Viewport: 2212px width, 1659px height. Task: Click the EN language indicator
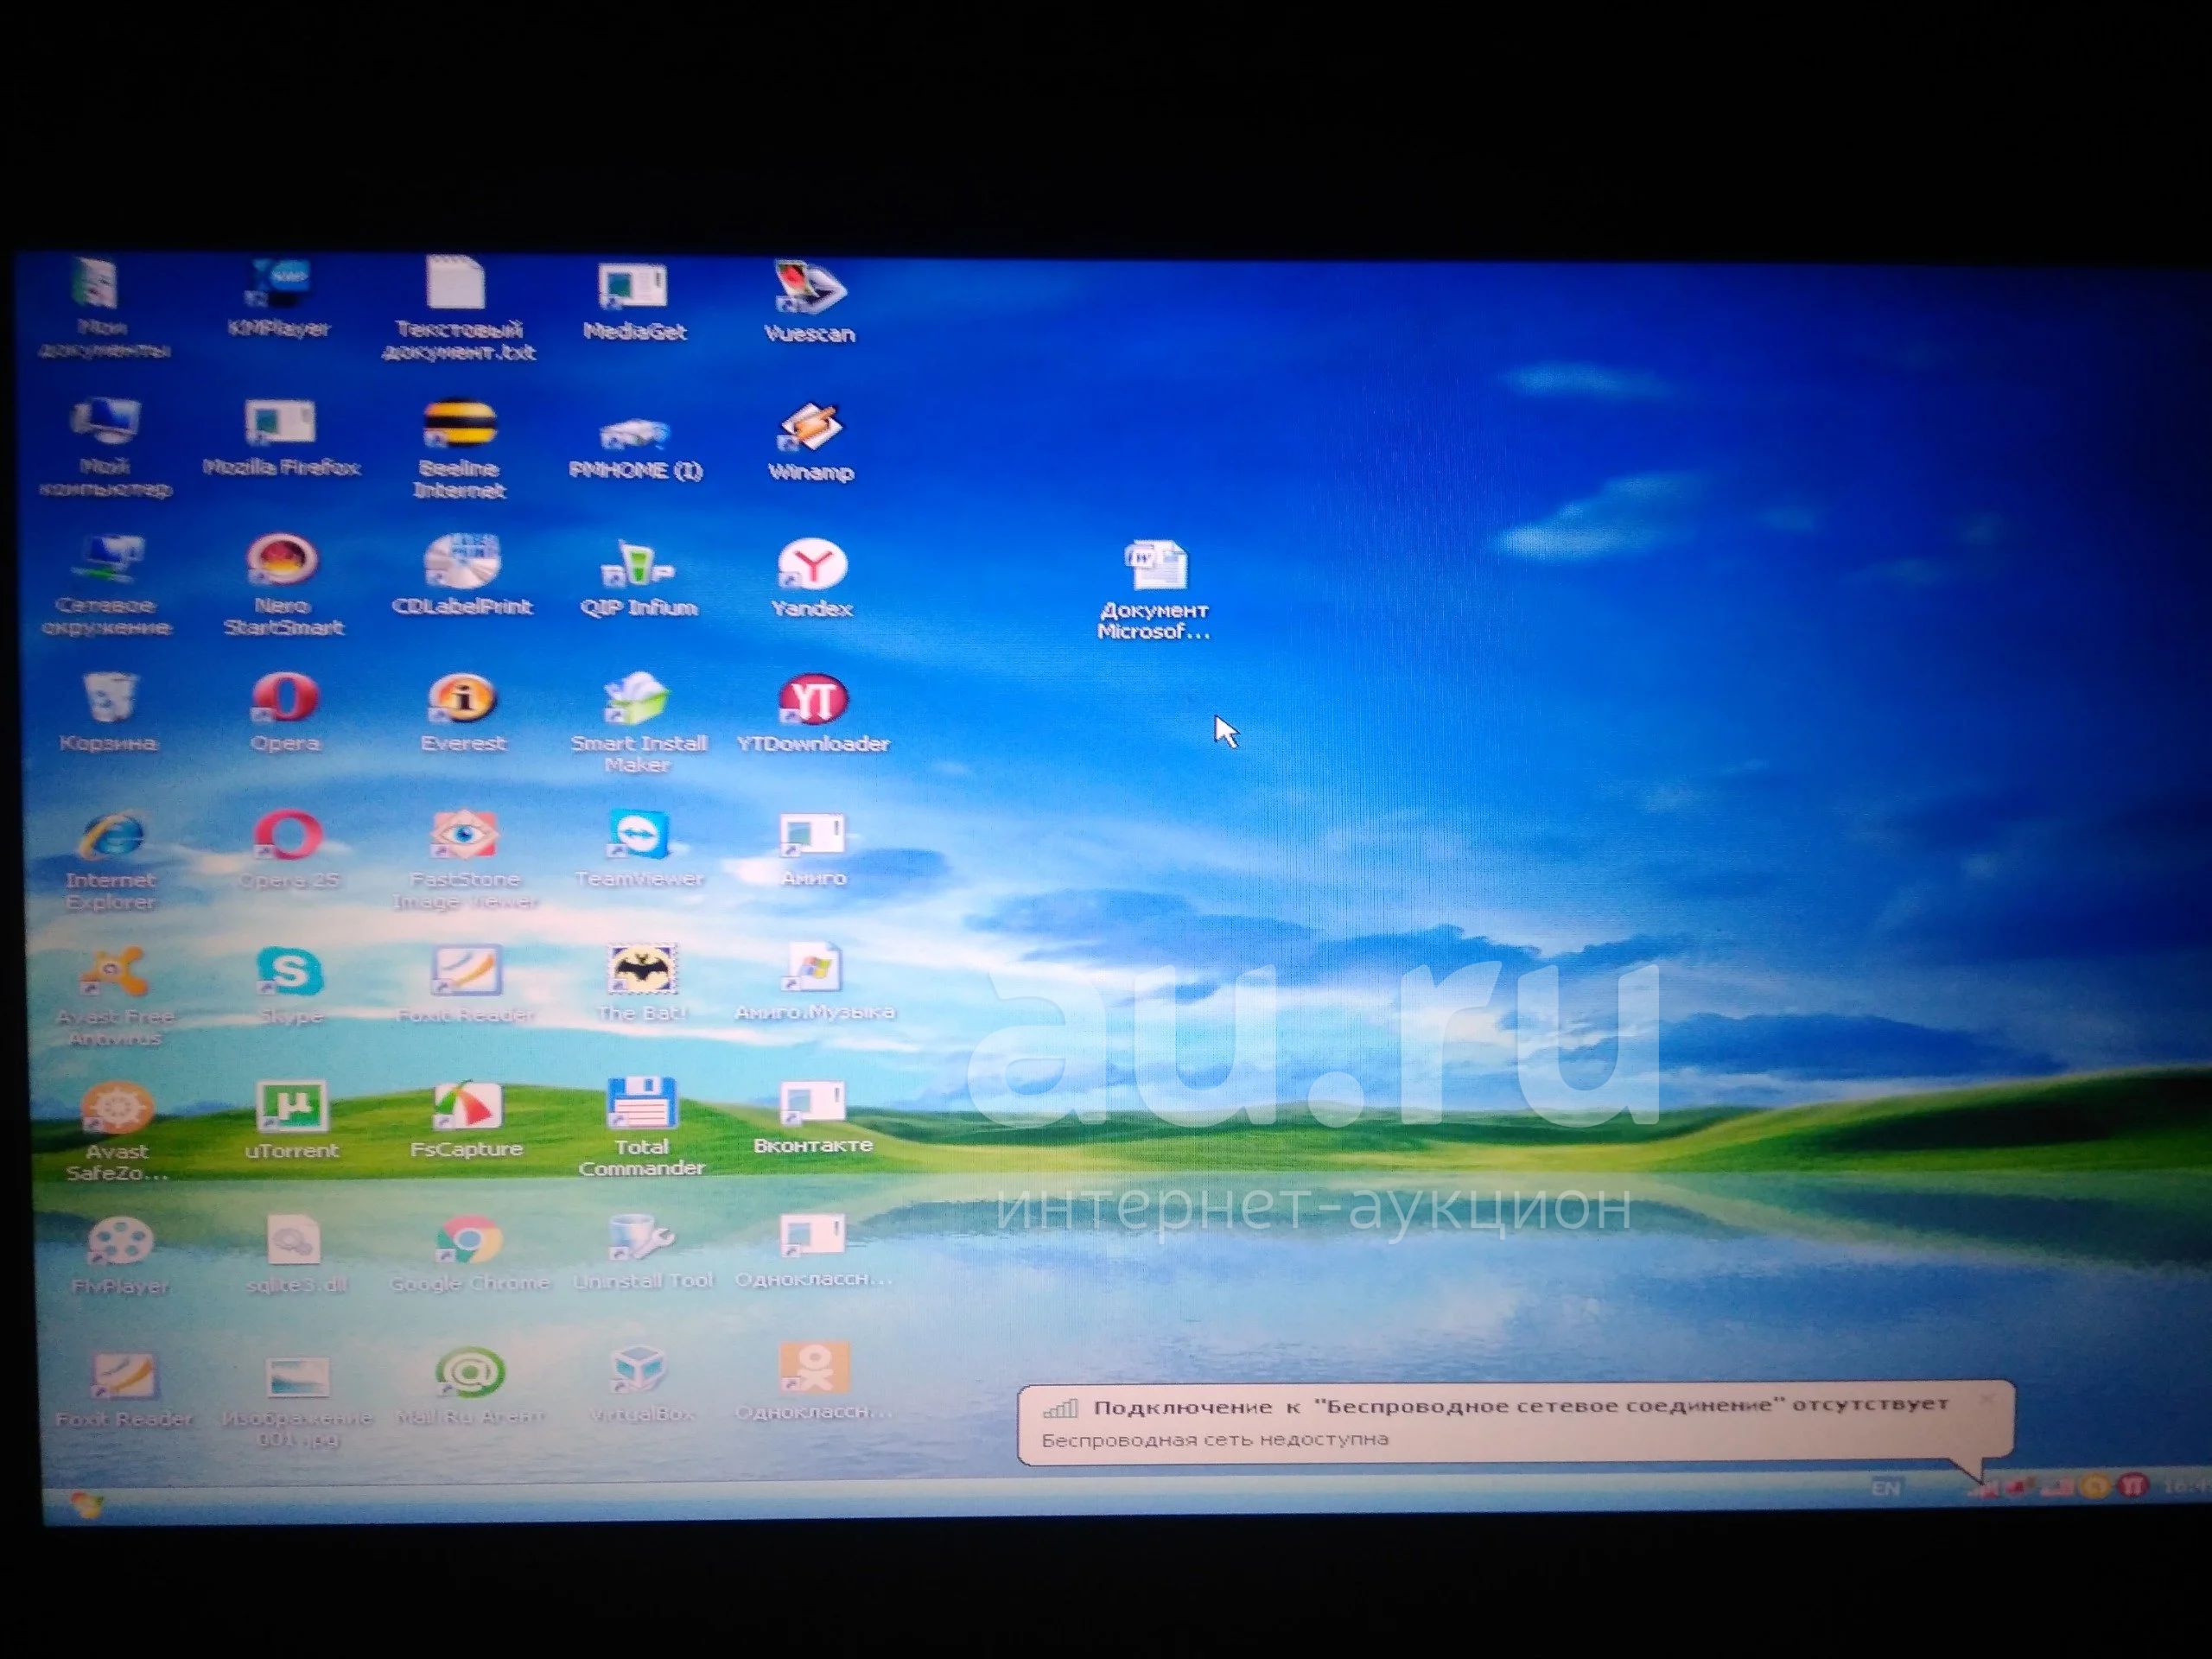click(1885, 1488)
